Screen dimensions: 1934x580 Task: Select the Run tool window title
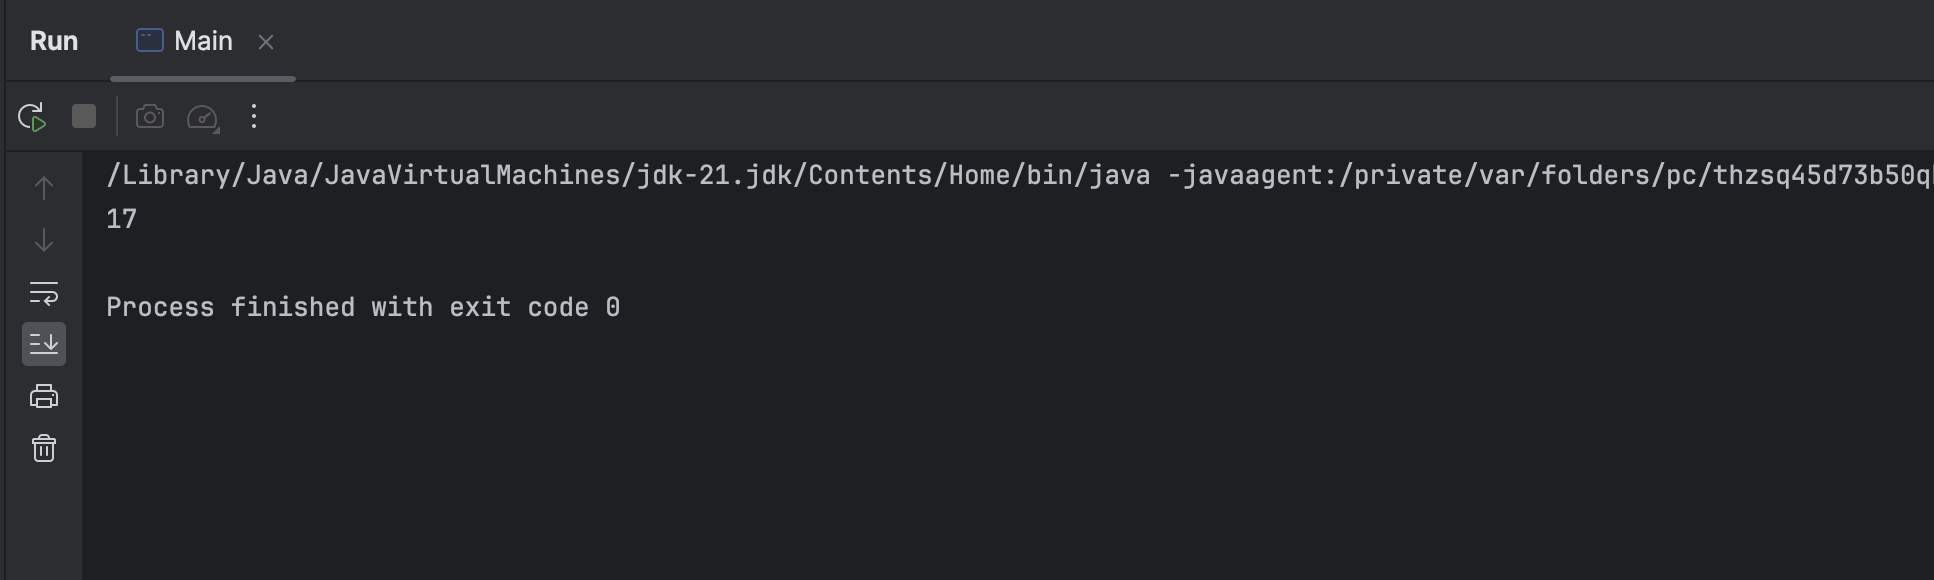tap(54, 41)
